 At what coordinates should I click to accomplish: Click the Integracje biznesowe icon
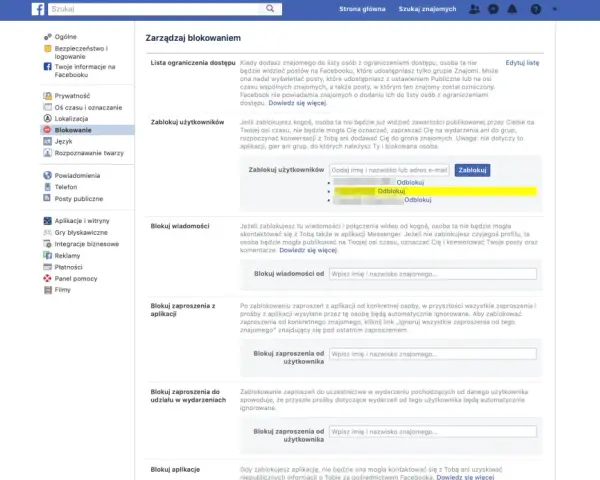[47, 244]
